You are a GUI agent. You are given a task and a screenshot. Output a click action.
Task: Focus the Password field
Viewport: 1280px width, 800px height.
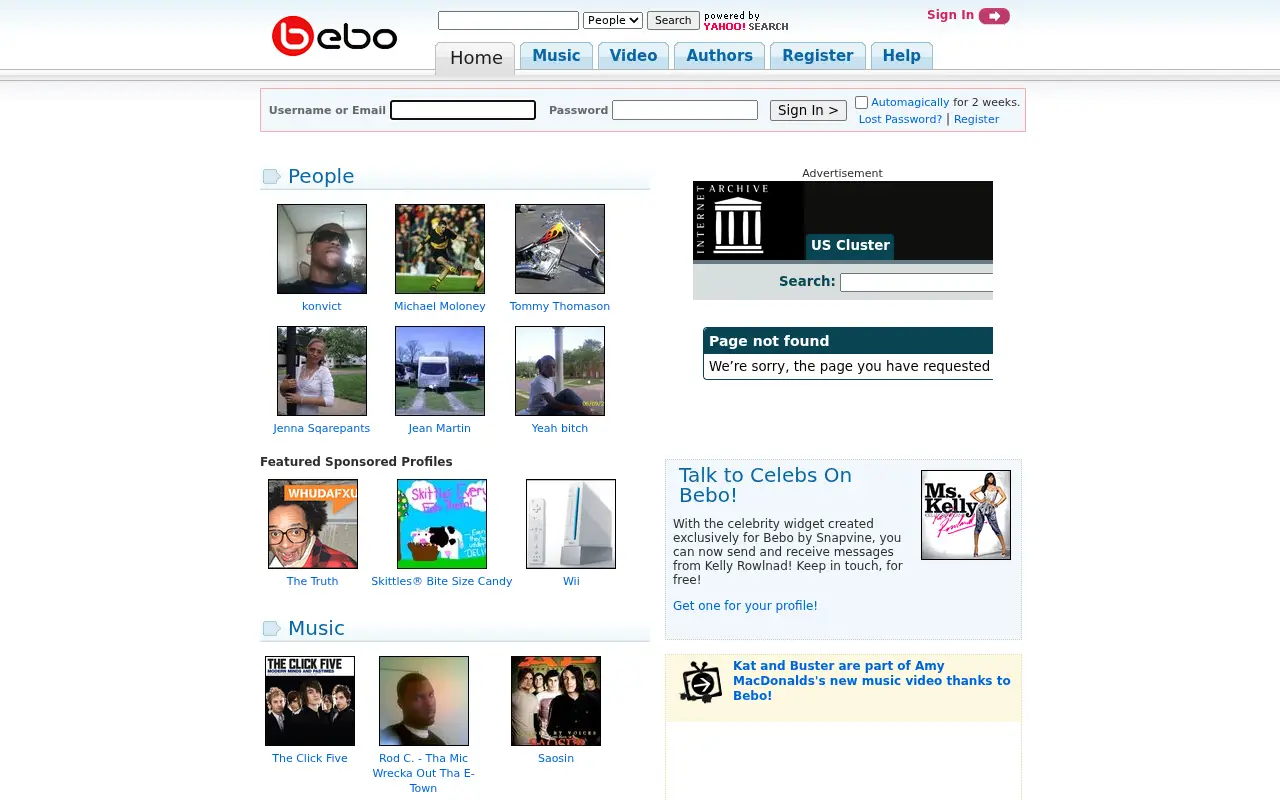pyautogui.click(x=685, y=110)
